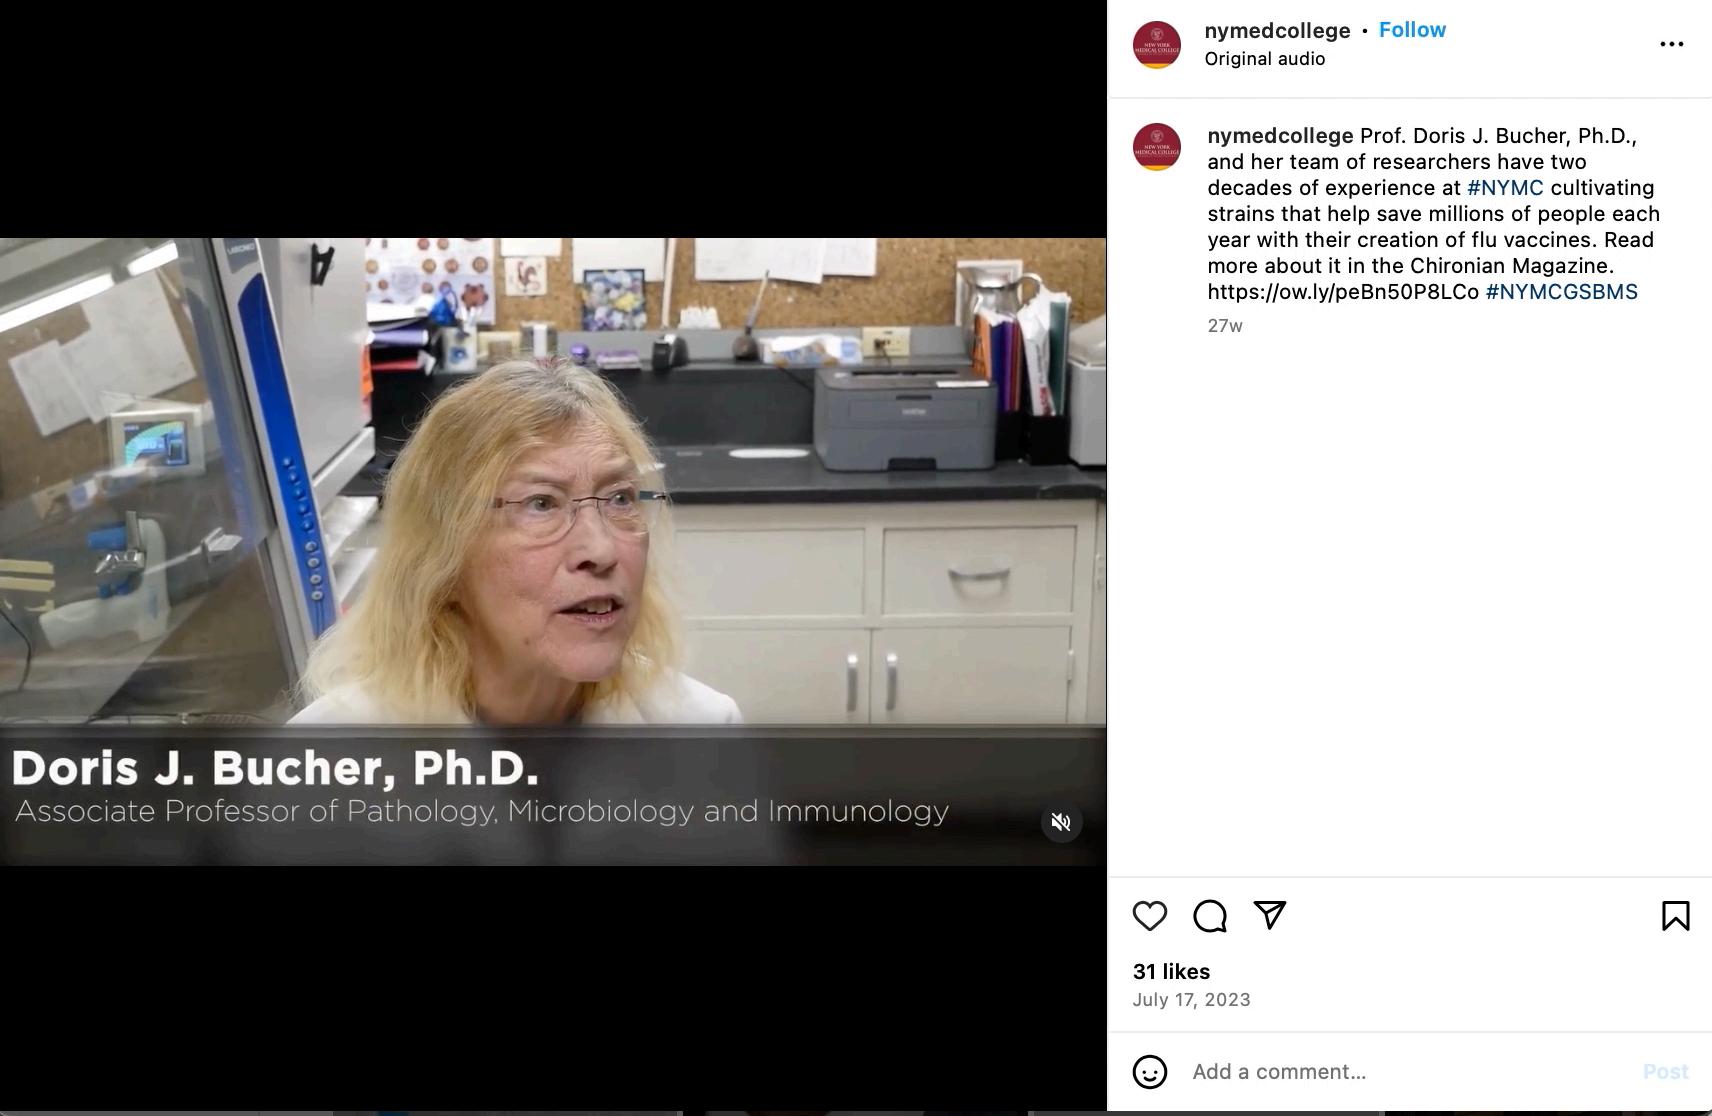Click the nymedcollege avatar beside the caption
The width and height of the screenshot is (1712, 1116).
(x=1157, y=147)
